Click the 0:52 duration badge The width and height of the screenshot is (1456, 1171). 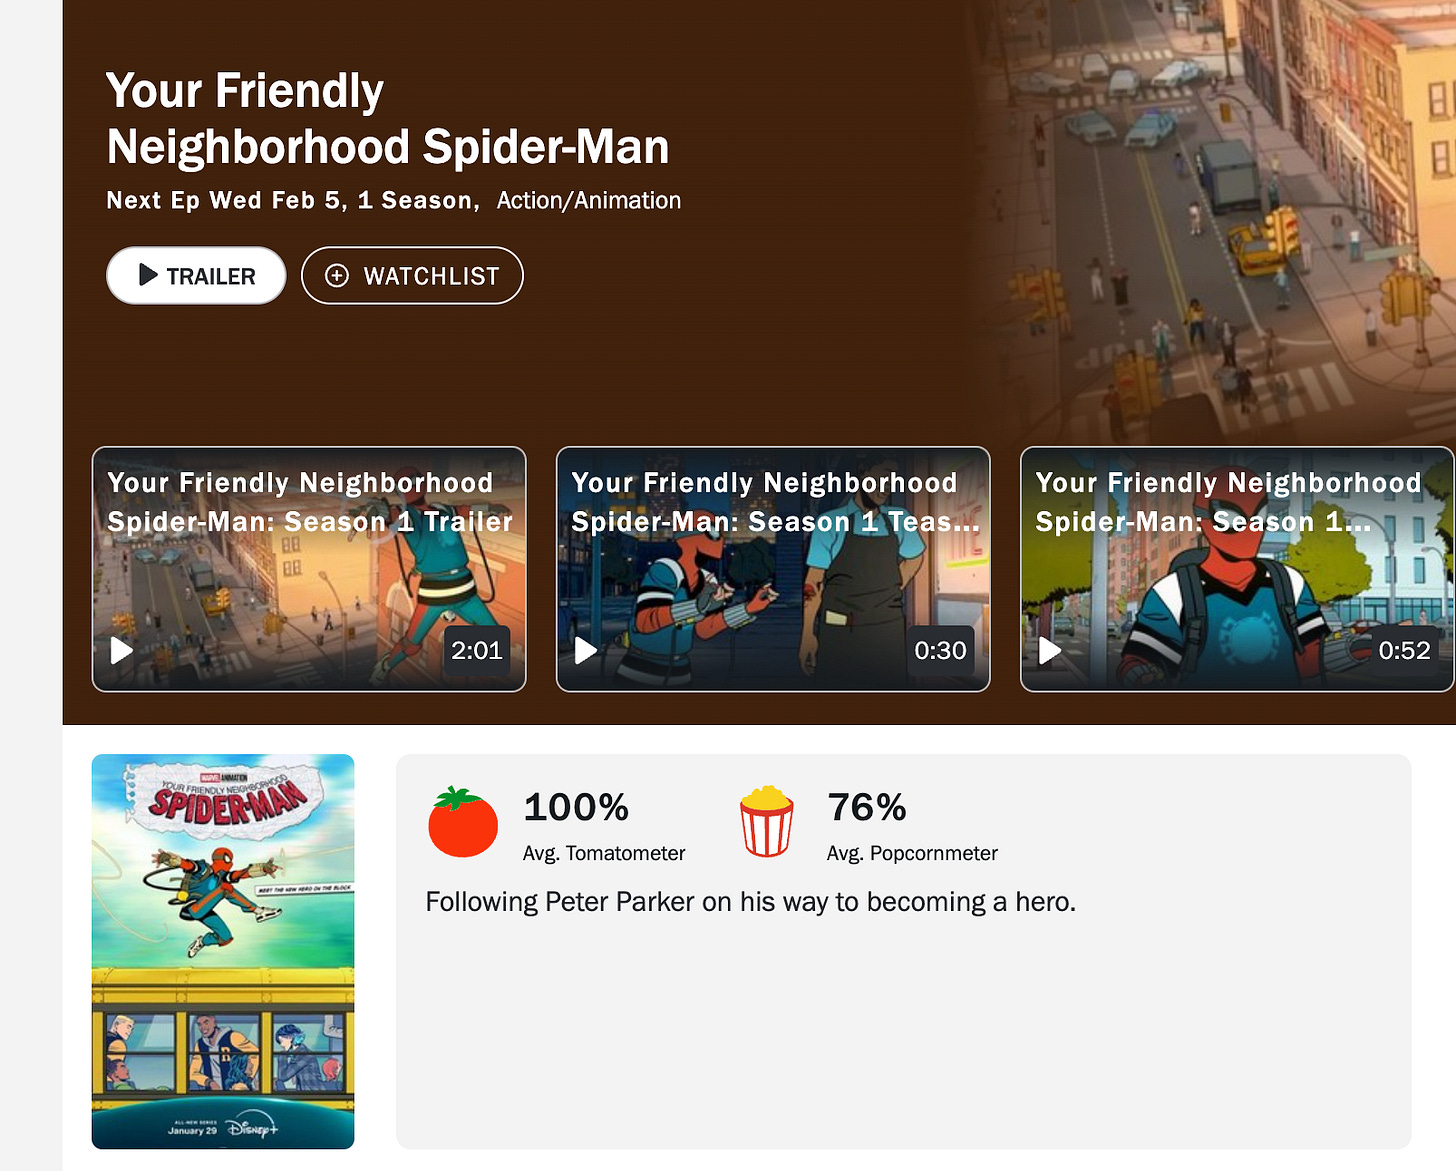click(1405, 651)
